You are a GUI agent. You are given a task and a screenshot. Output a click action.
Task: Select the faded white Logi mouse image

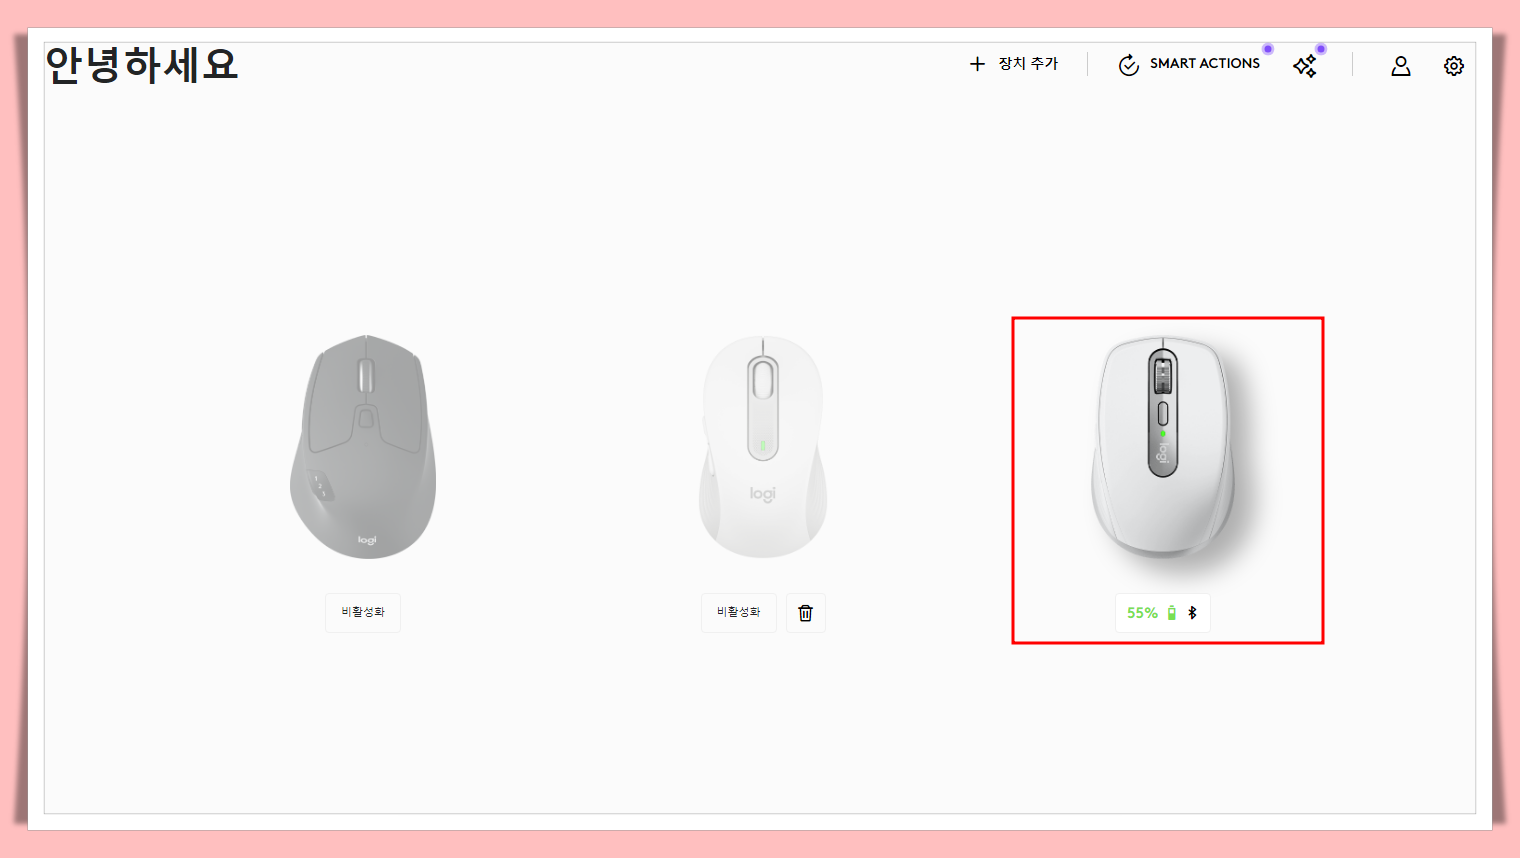763,447
